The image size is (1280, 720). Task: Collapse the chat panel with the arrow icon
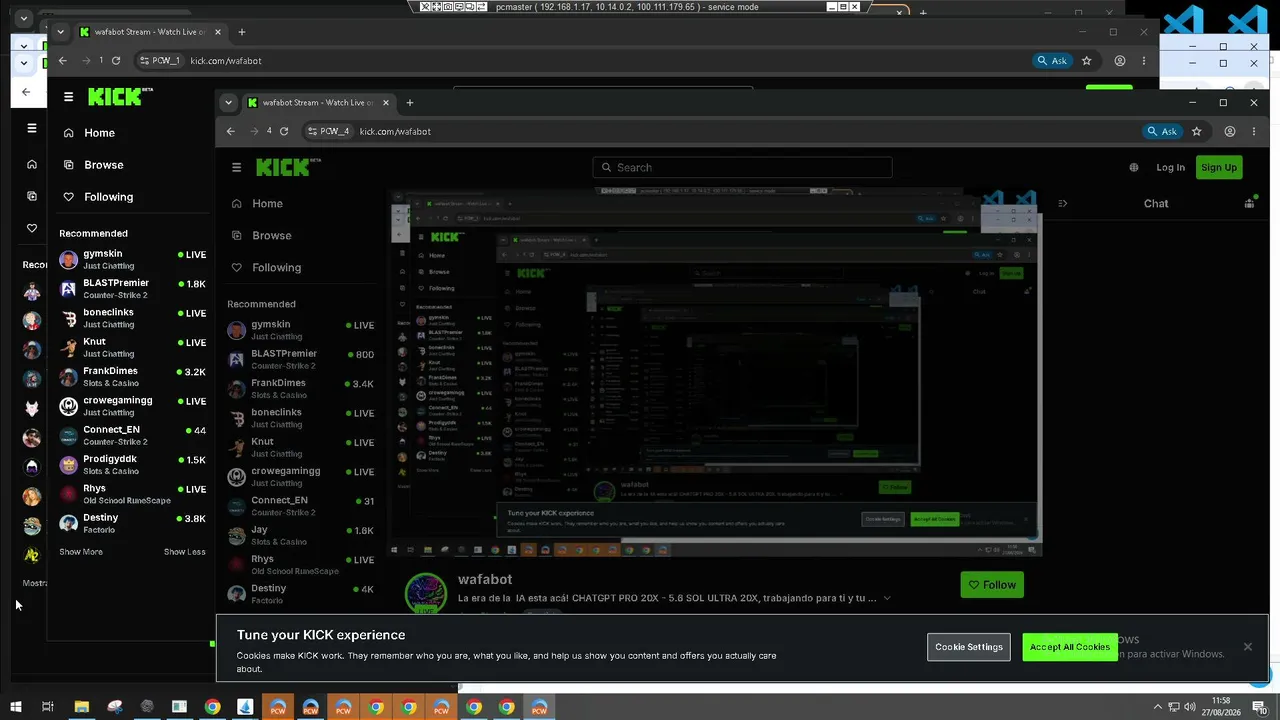pos(1062,203)
